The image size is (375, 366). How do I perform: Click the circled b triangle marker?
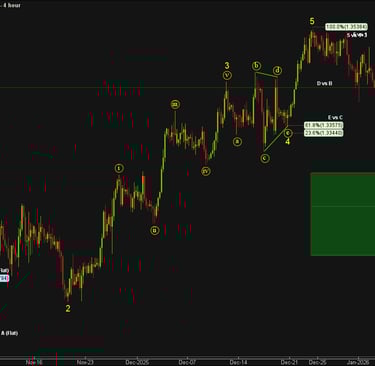pyautogui.click(x=256, y=66)
